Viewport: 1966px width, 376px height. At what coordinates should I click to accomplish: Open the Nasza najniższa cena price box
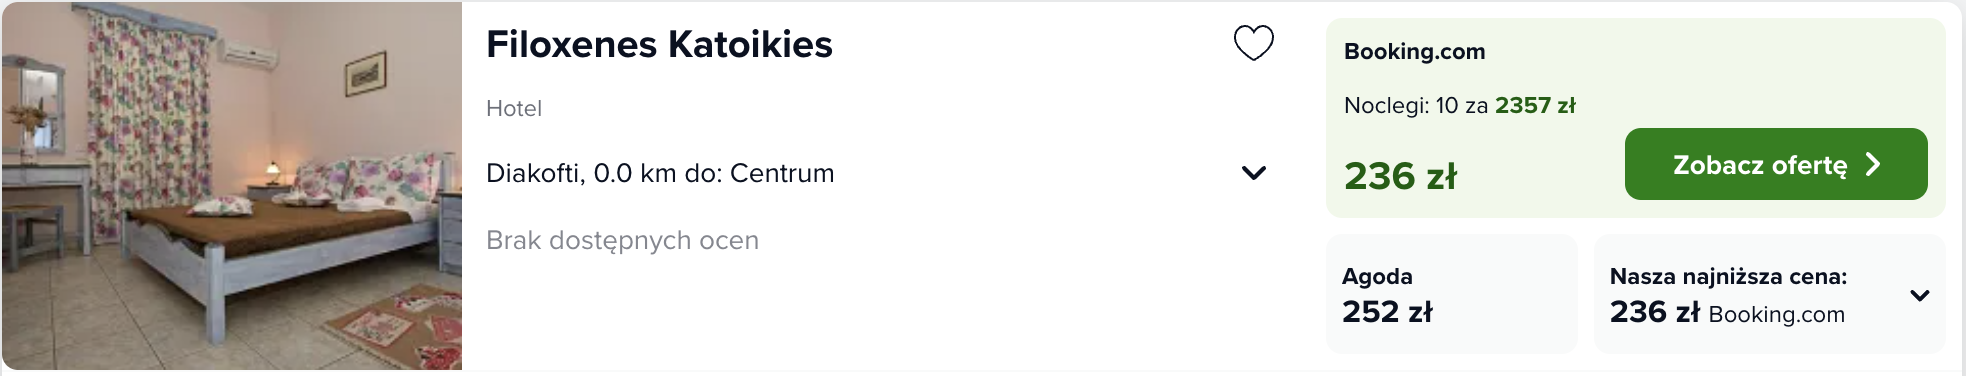click(x=1769, y=294)
